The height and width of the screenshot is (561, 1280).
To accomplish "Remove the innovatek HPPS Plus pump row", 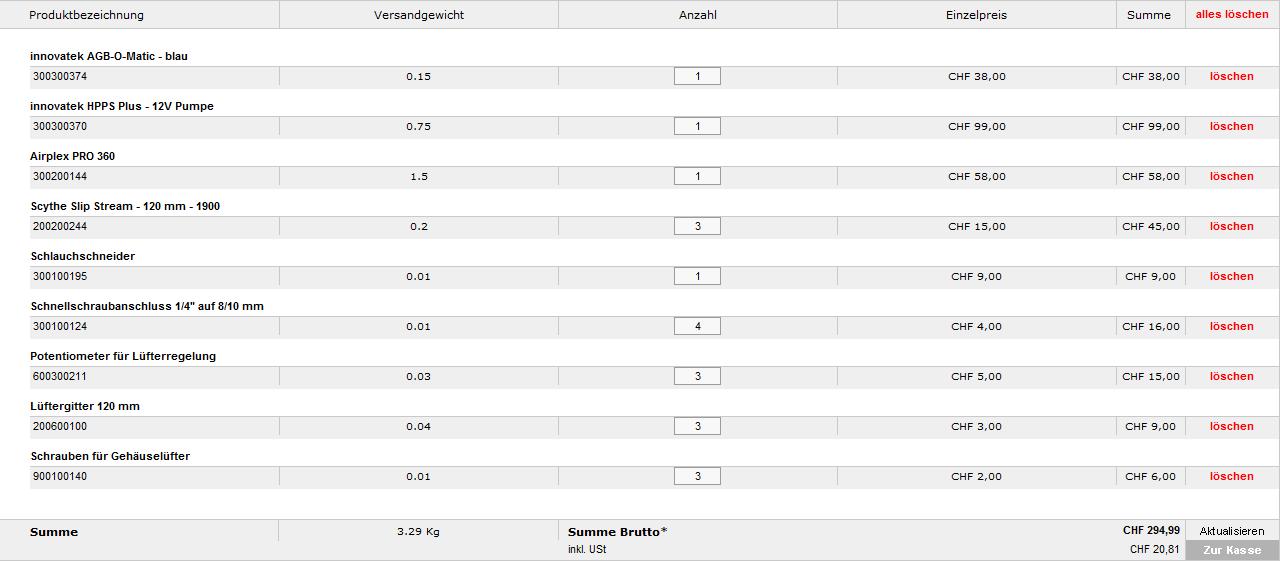I will tap(1231, 126).
